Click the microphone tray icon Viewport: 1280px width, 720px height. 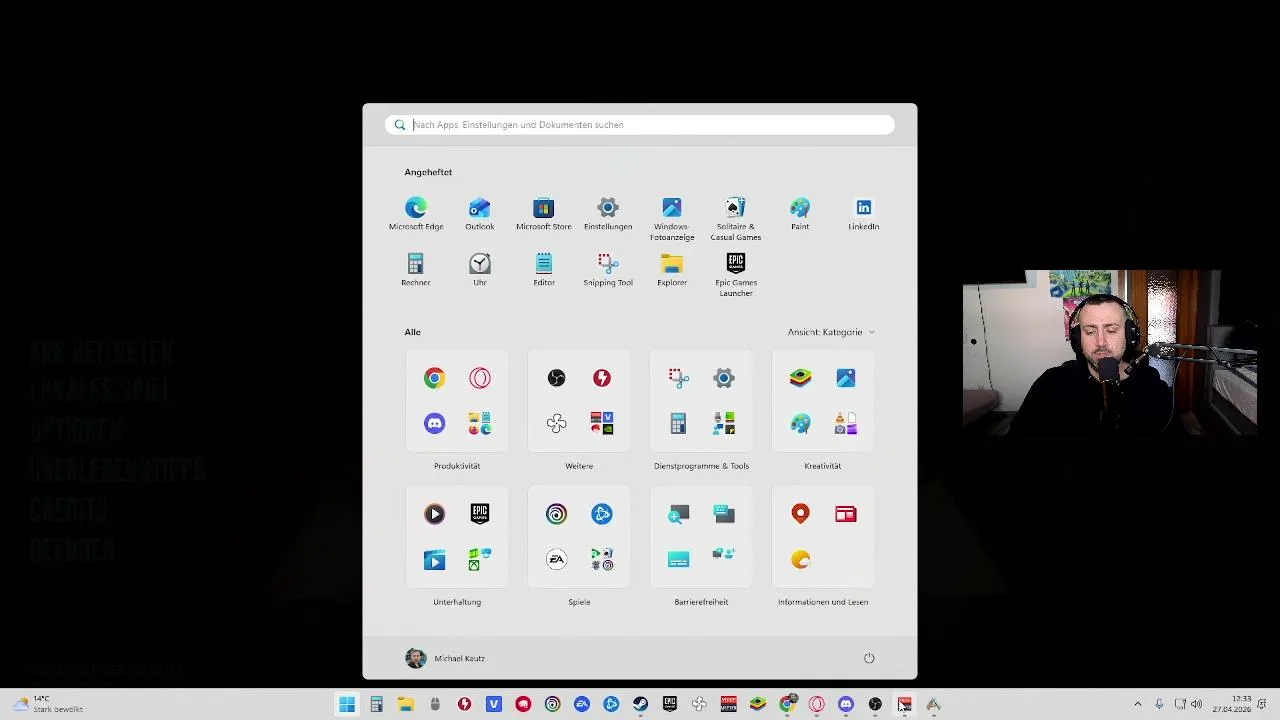point(1159,704)
